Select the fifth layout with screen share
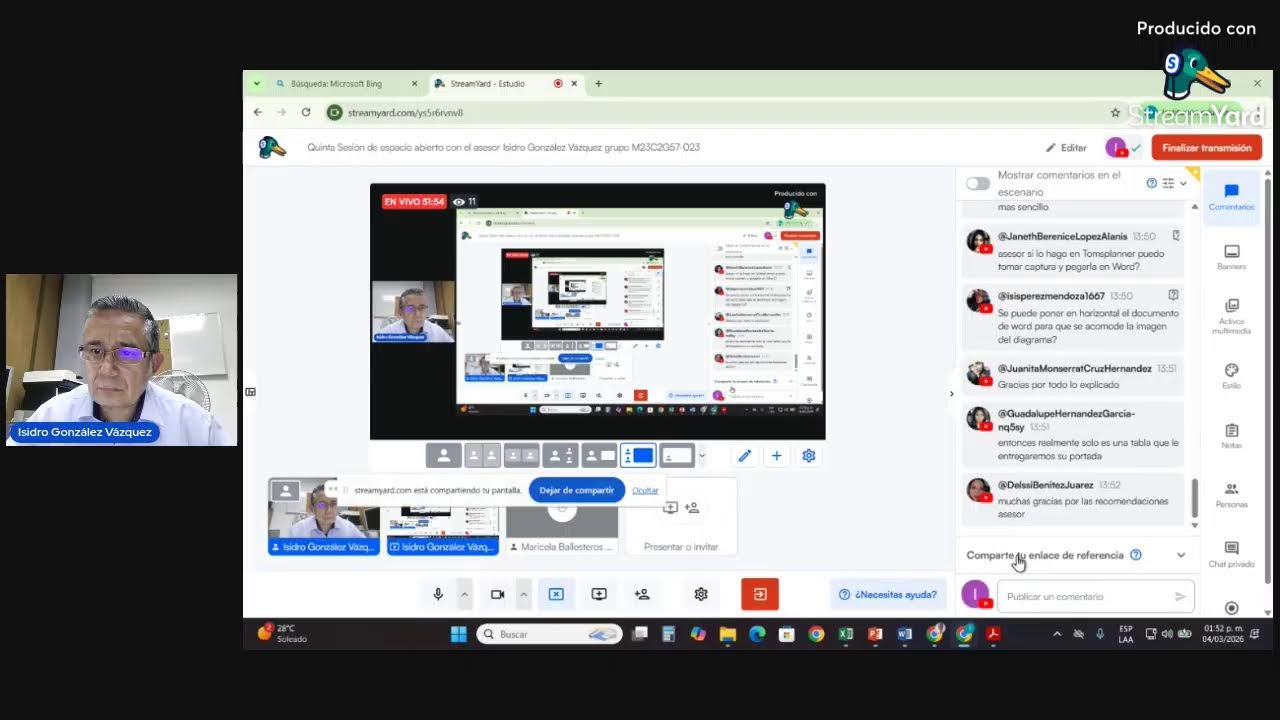 coord(599,456)
